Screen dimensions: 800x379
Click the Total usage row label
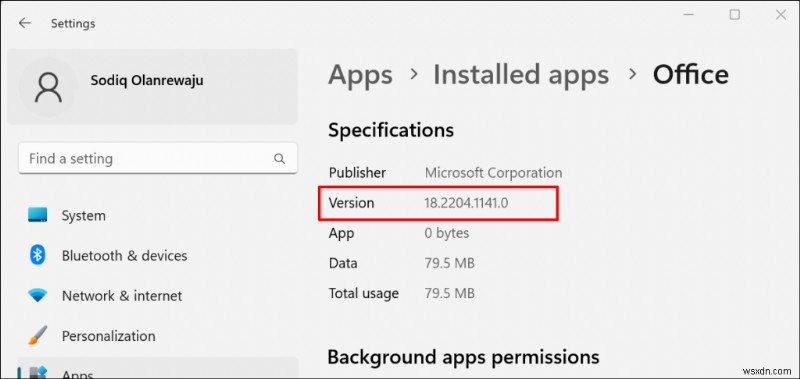(363, 293)
